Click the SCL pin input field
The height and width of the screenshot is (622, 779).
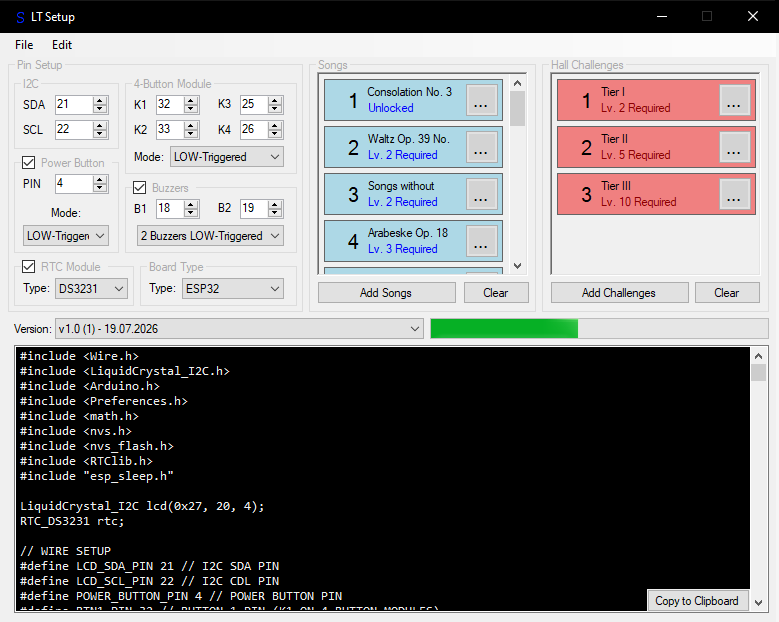(74, 129)
